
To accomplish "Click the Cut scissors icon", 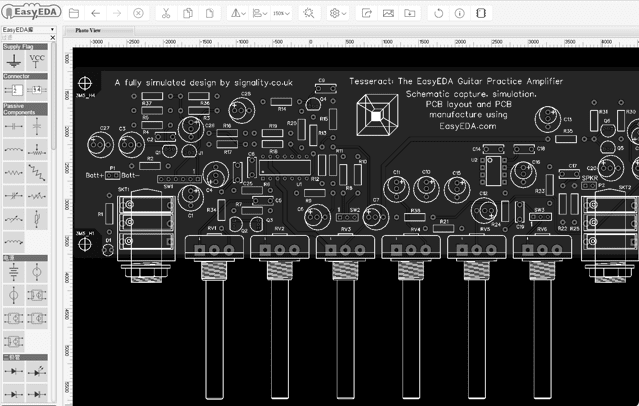I will (x=163, y=14).
